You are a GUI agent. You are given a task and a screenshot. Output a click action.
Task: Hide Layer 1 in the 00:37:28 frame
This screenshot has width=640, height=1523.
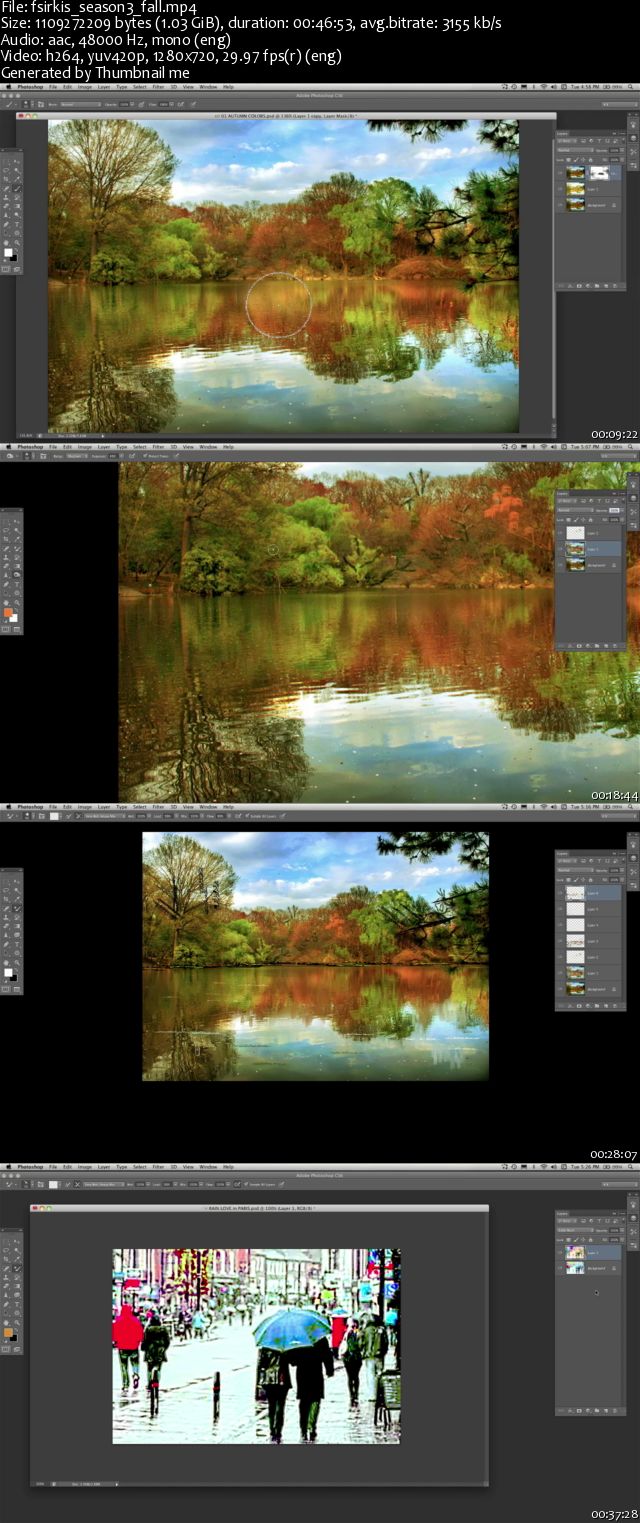pos(560,1251)
